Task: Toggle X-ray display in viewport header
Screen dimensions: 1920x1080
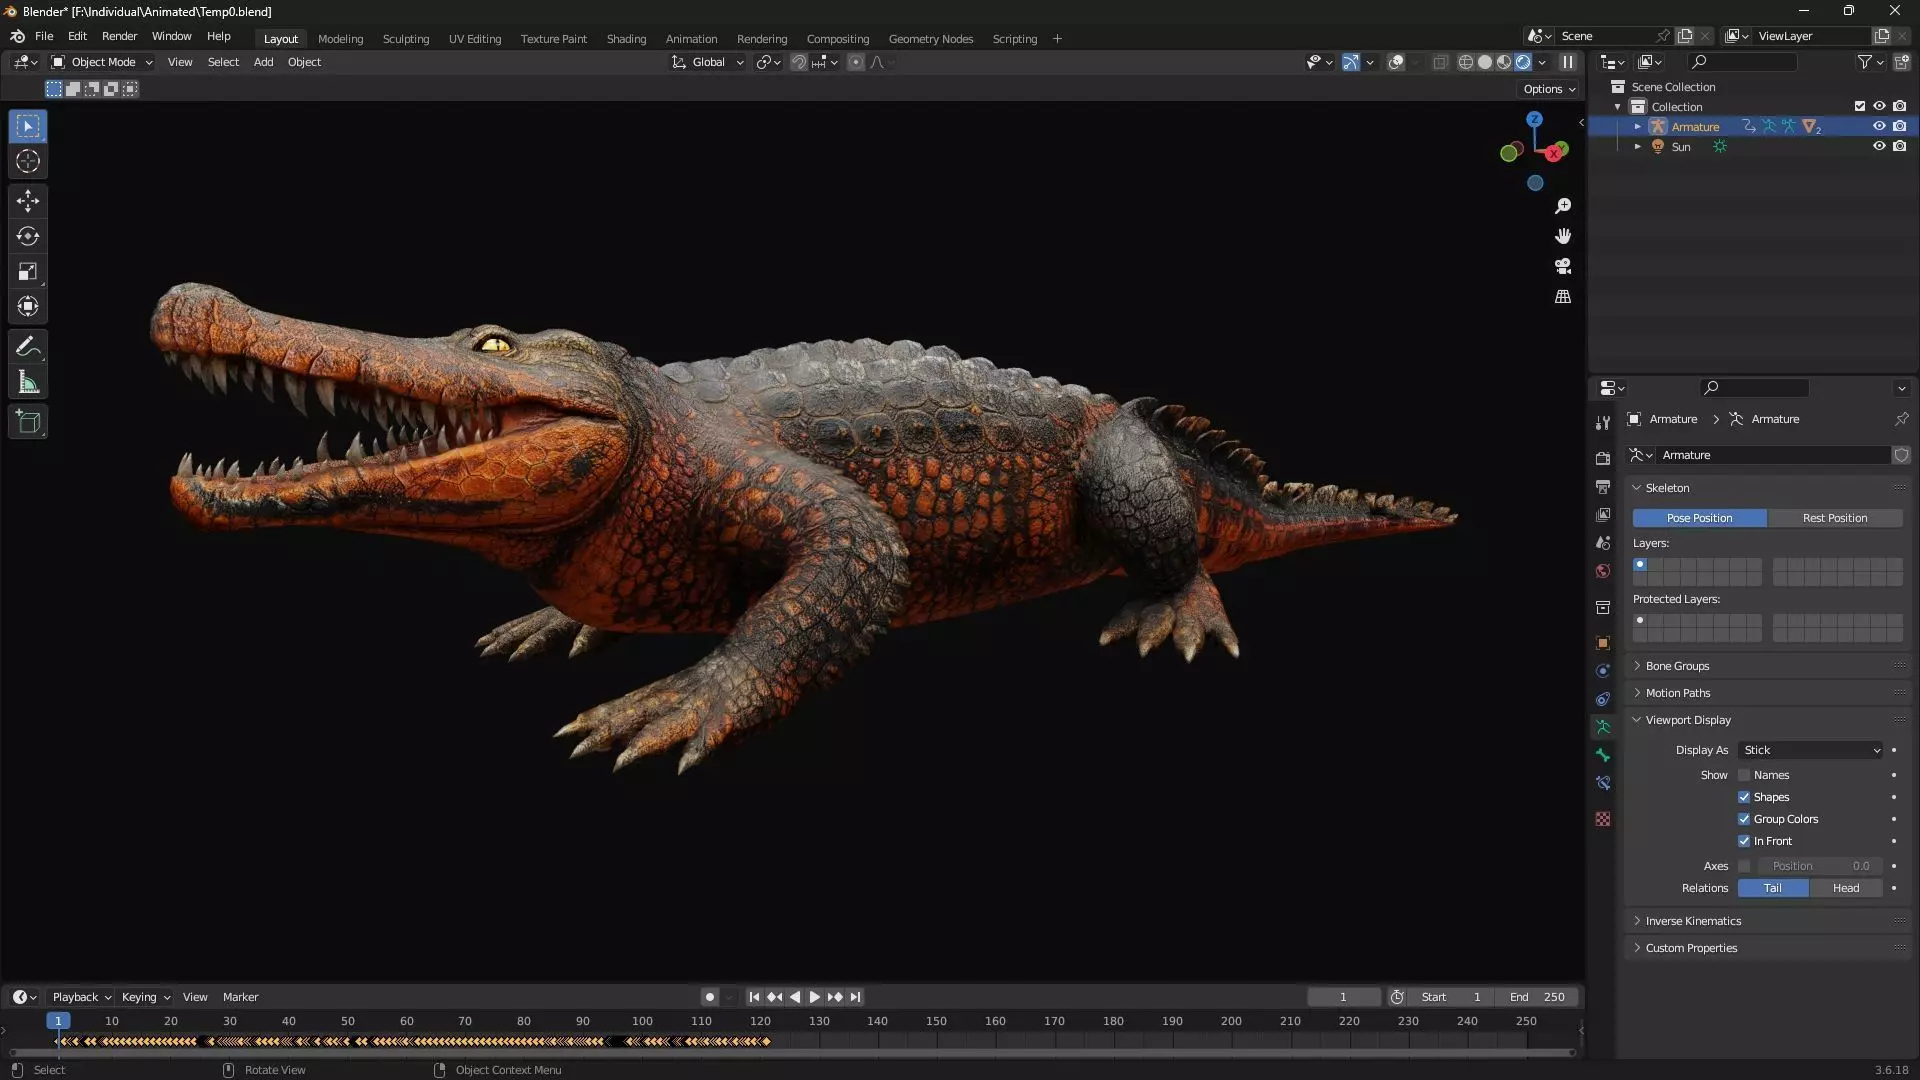Action: [x=1440, y=62]
